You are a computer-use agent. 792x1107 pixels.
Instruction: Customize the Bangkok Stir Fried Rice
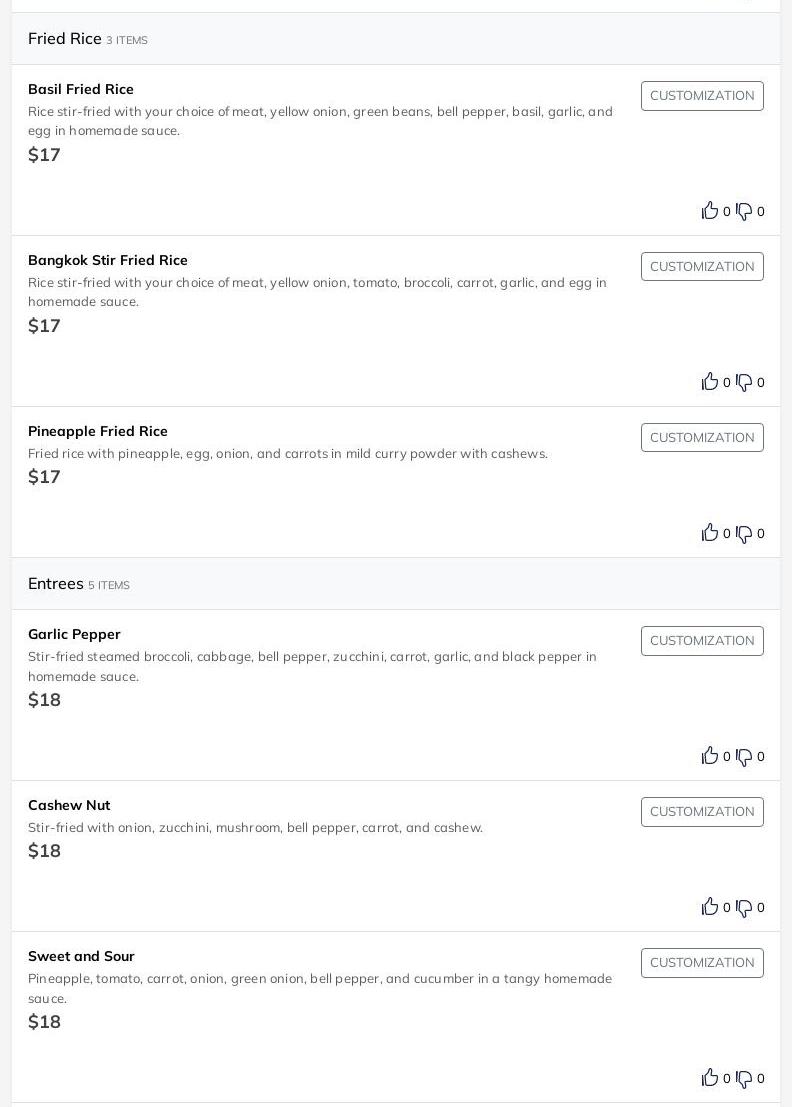702,267
